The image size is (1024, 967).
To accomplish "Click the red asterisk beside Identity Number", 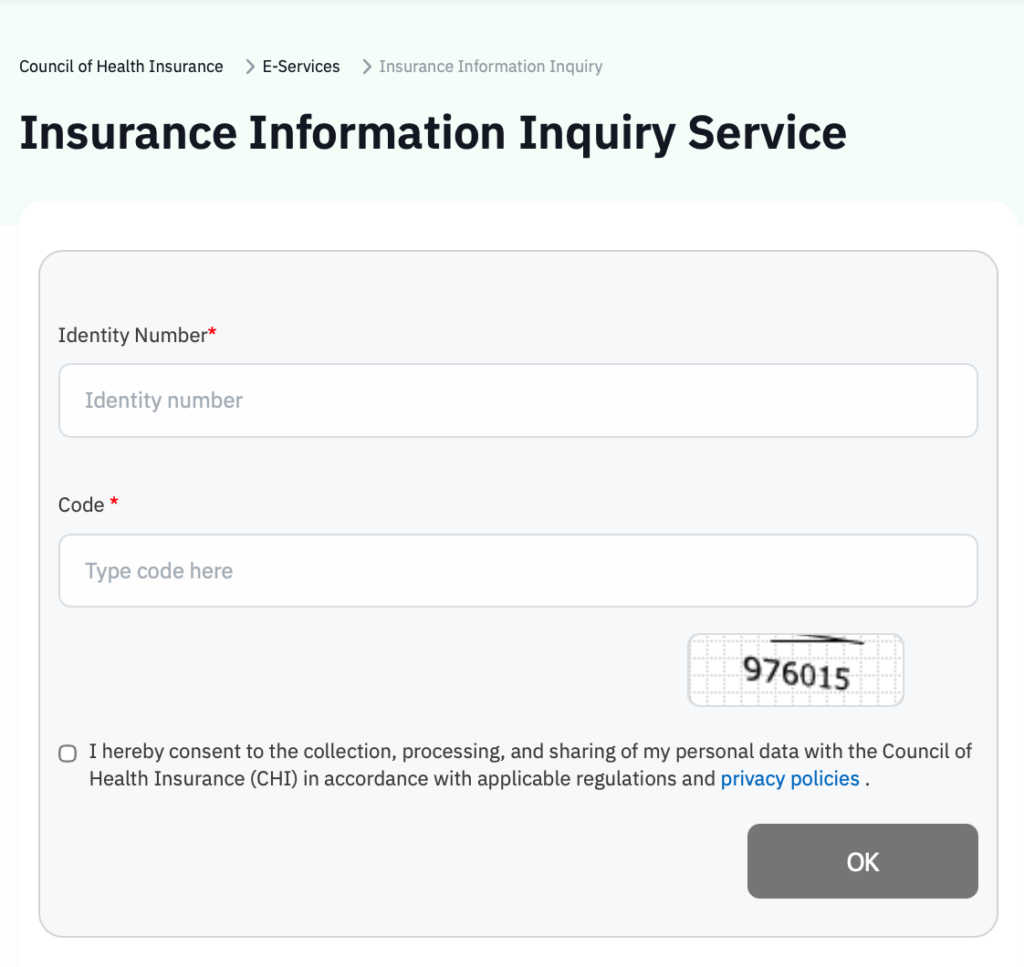I will (212, 333).
